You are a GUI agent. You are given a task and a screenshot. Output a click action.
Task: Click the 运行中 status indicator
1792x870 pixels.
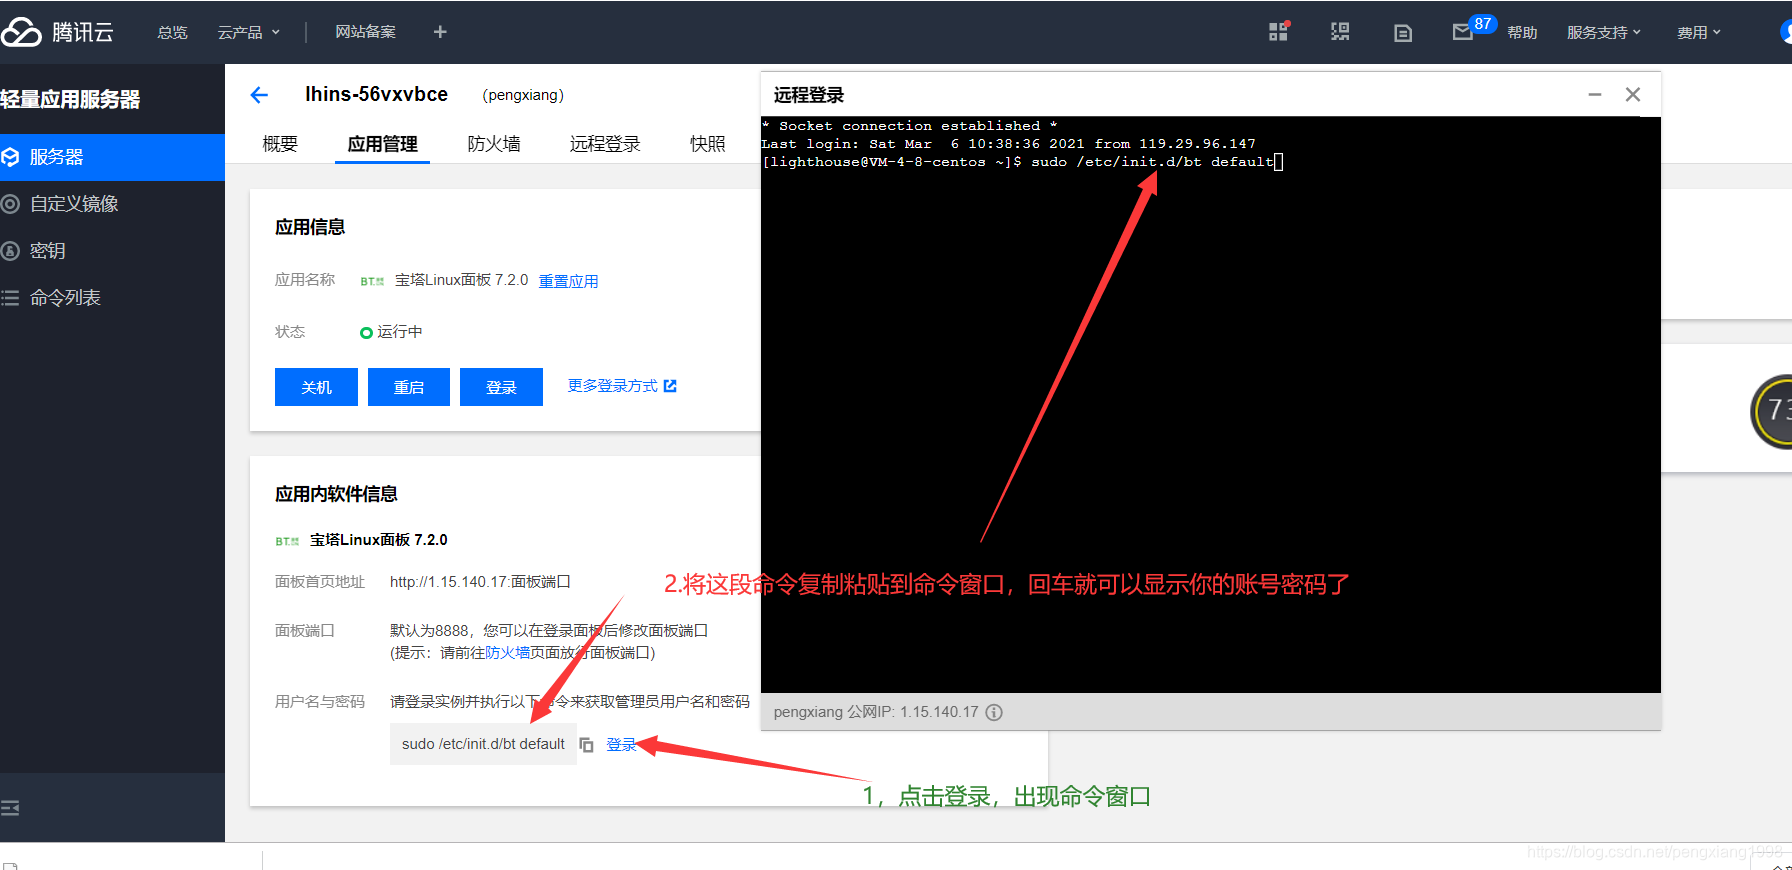(x=391, y=332)
